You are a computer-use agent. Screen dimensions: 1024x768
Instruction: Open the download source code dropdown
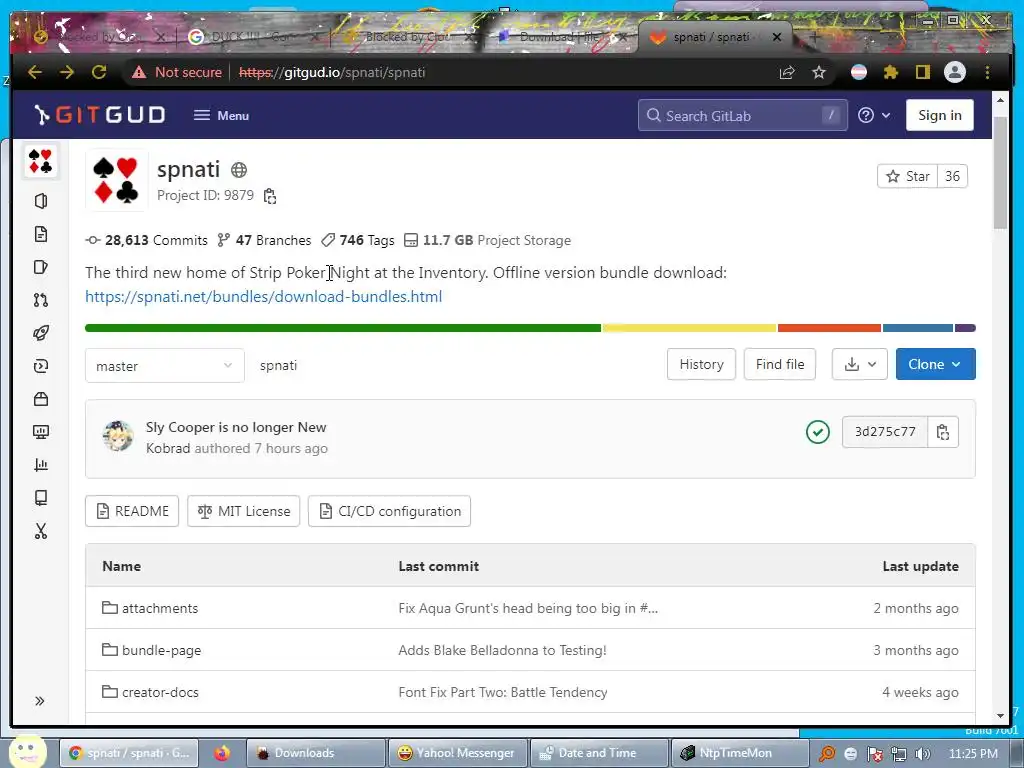pyautogui.click(x=859, y=364)
